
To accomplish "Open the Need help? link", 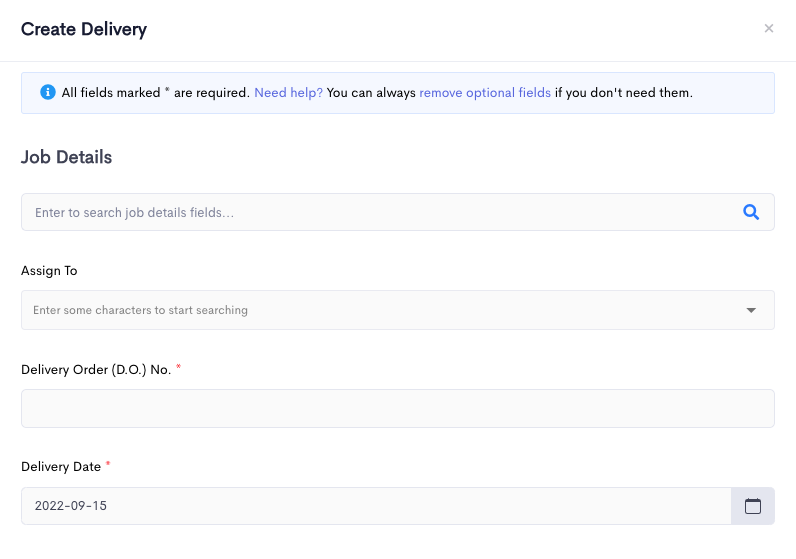I will click(x=288, y=93).
